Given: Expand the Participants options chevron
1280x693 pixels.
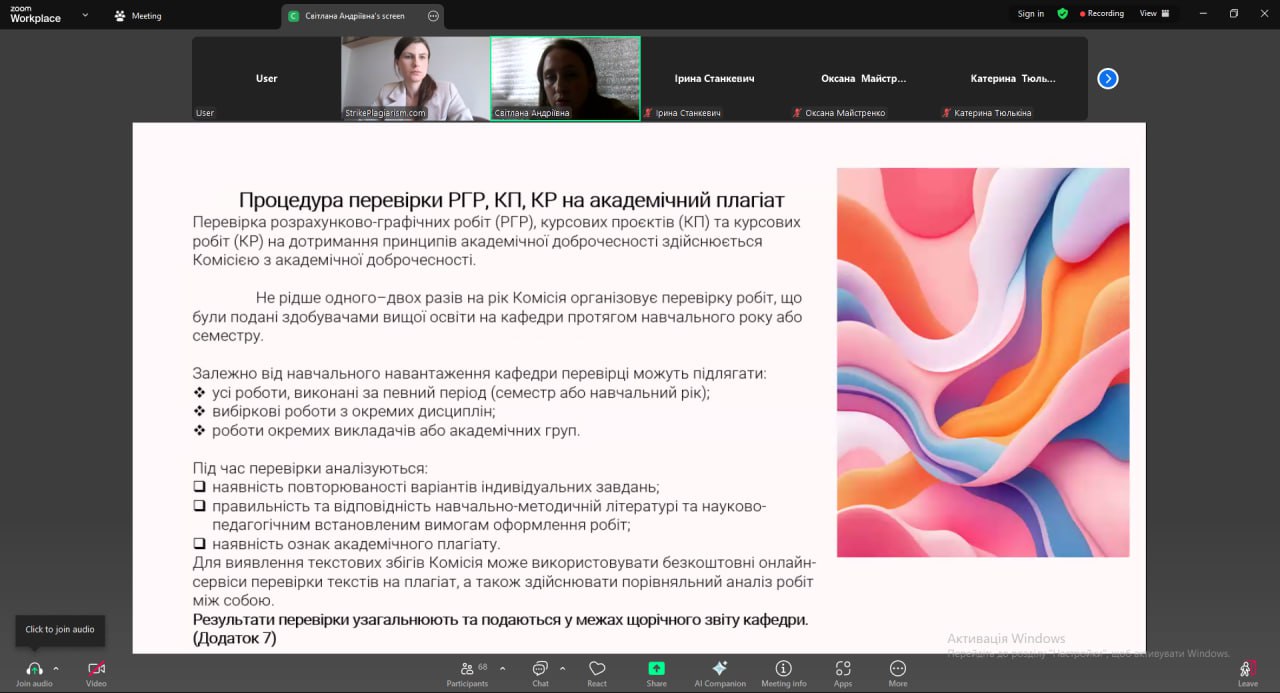Looking at the screenshot, I should click(x=502, y=668).
